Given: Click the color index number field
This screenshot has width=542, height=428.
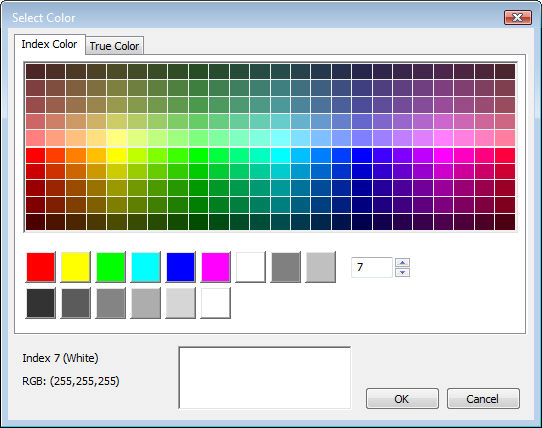Looking at the screenshot, I should click(372, 267).
